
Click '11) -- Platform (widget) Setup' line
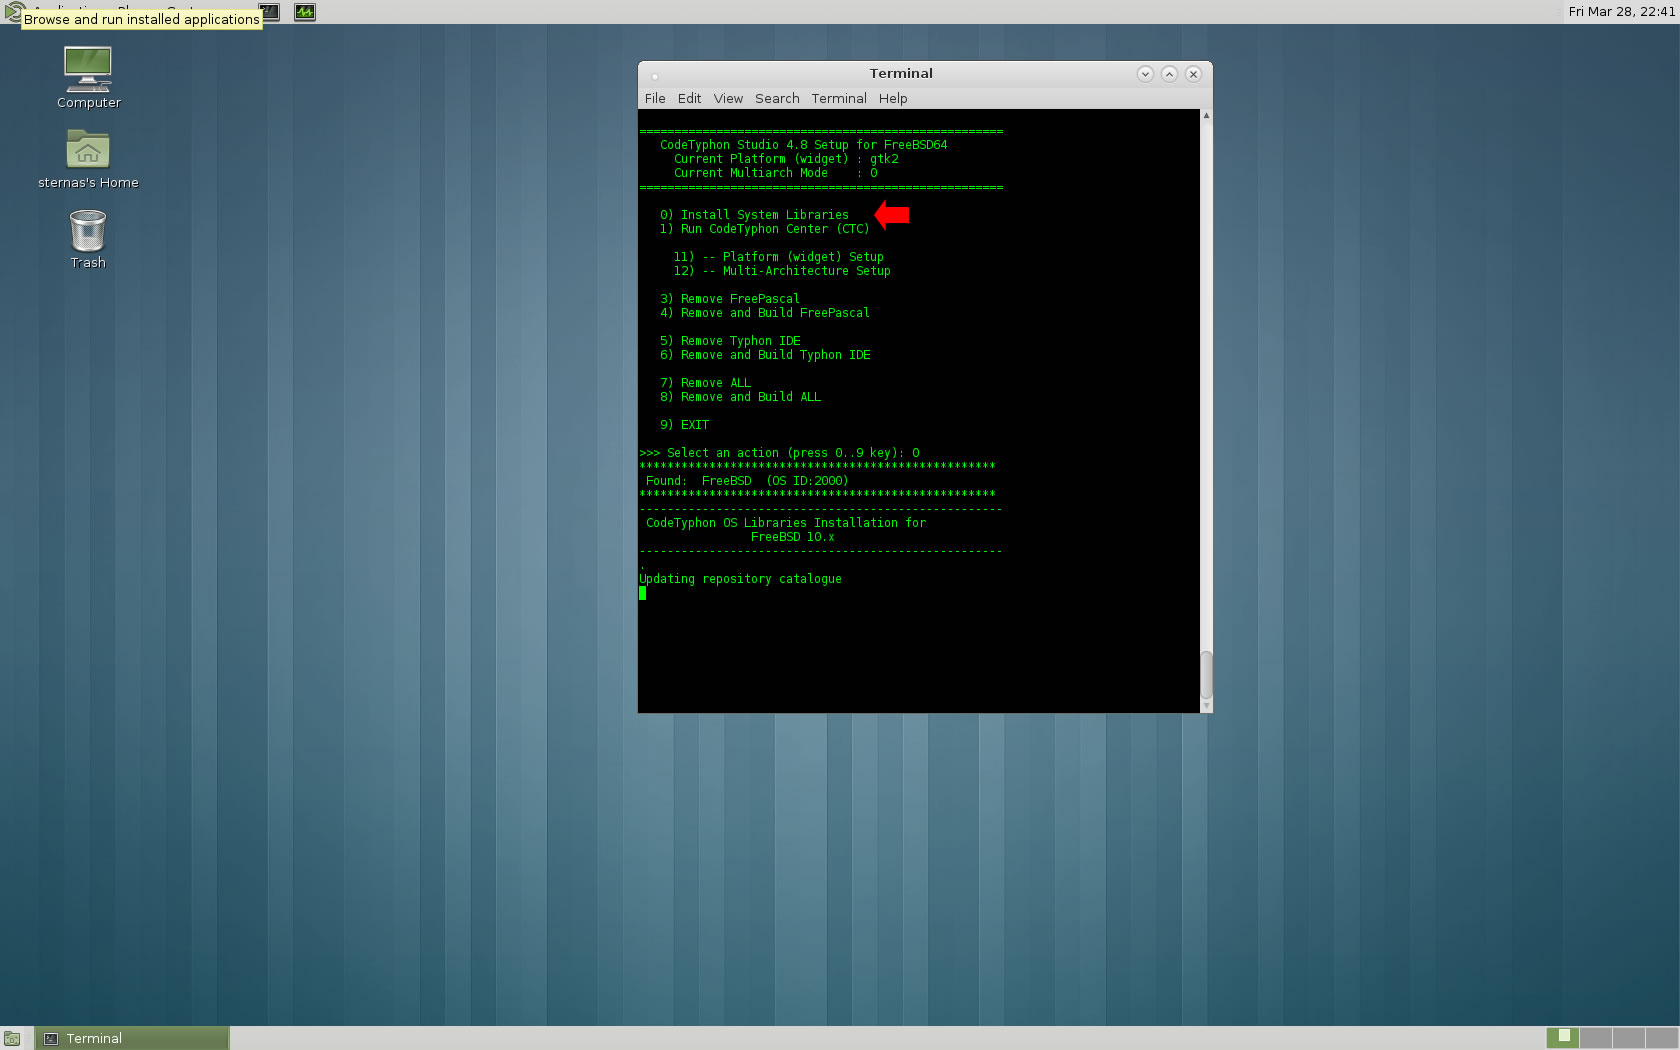(779, 257)
